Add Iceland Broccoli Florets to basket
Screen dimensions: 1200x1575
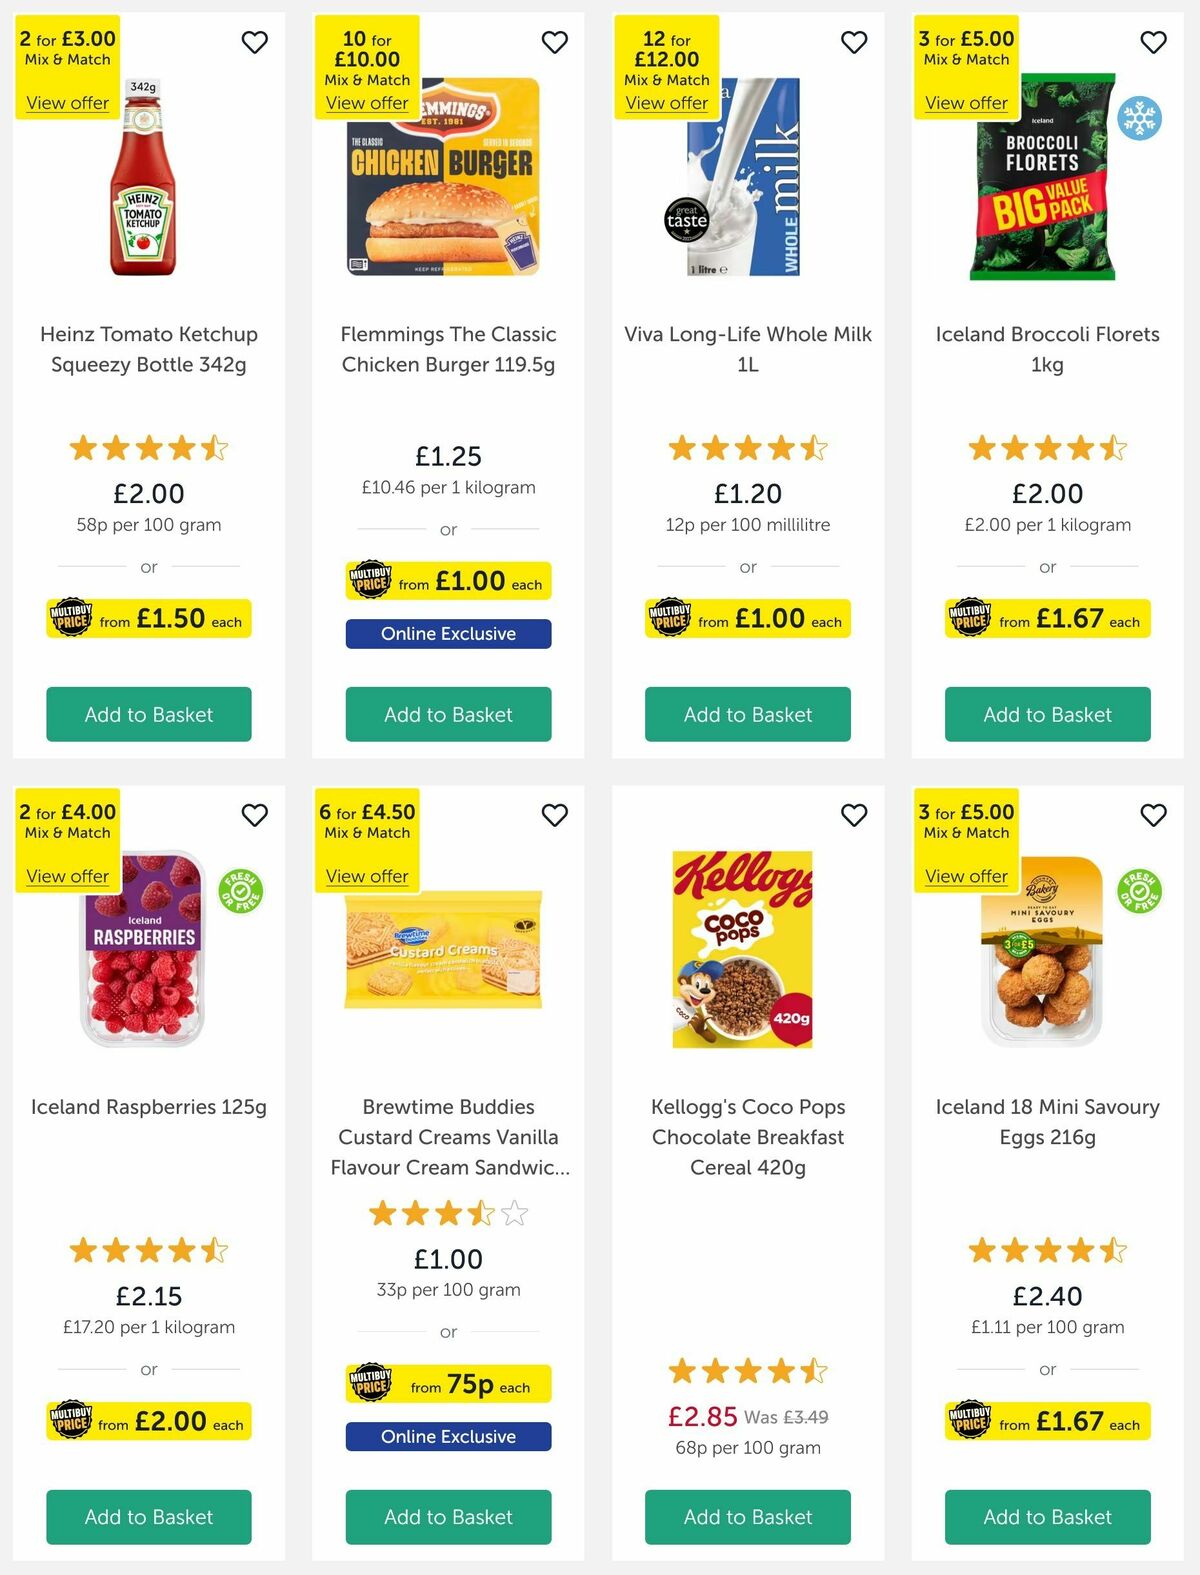(1047, 714)
